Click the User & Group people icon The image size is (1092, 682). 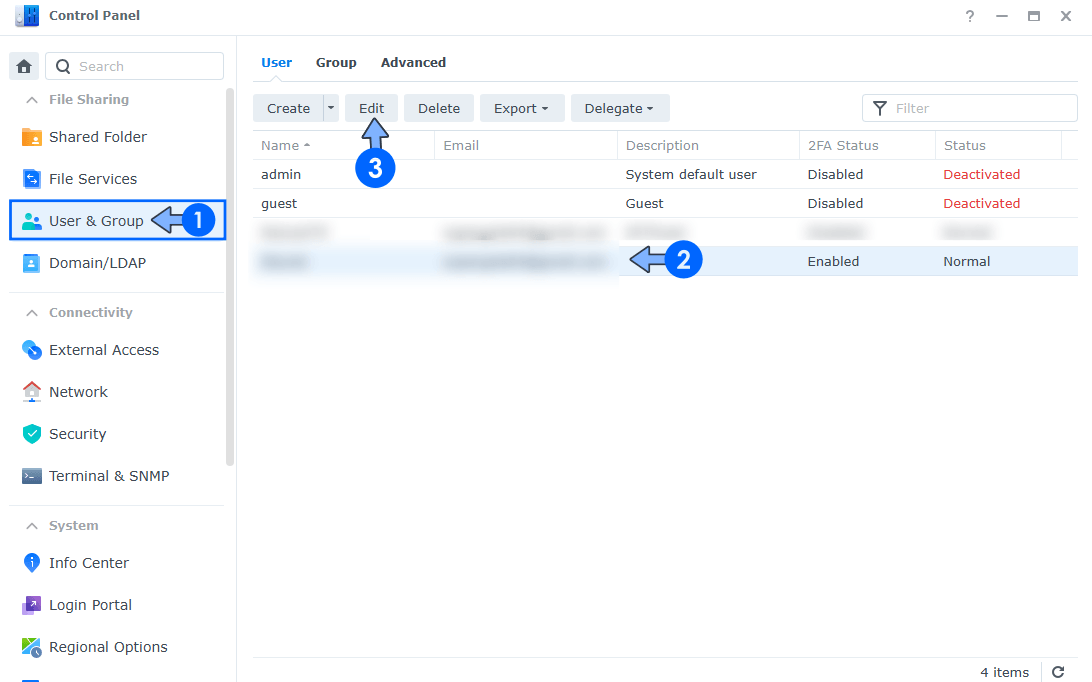click(x=31, y=222)
